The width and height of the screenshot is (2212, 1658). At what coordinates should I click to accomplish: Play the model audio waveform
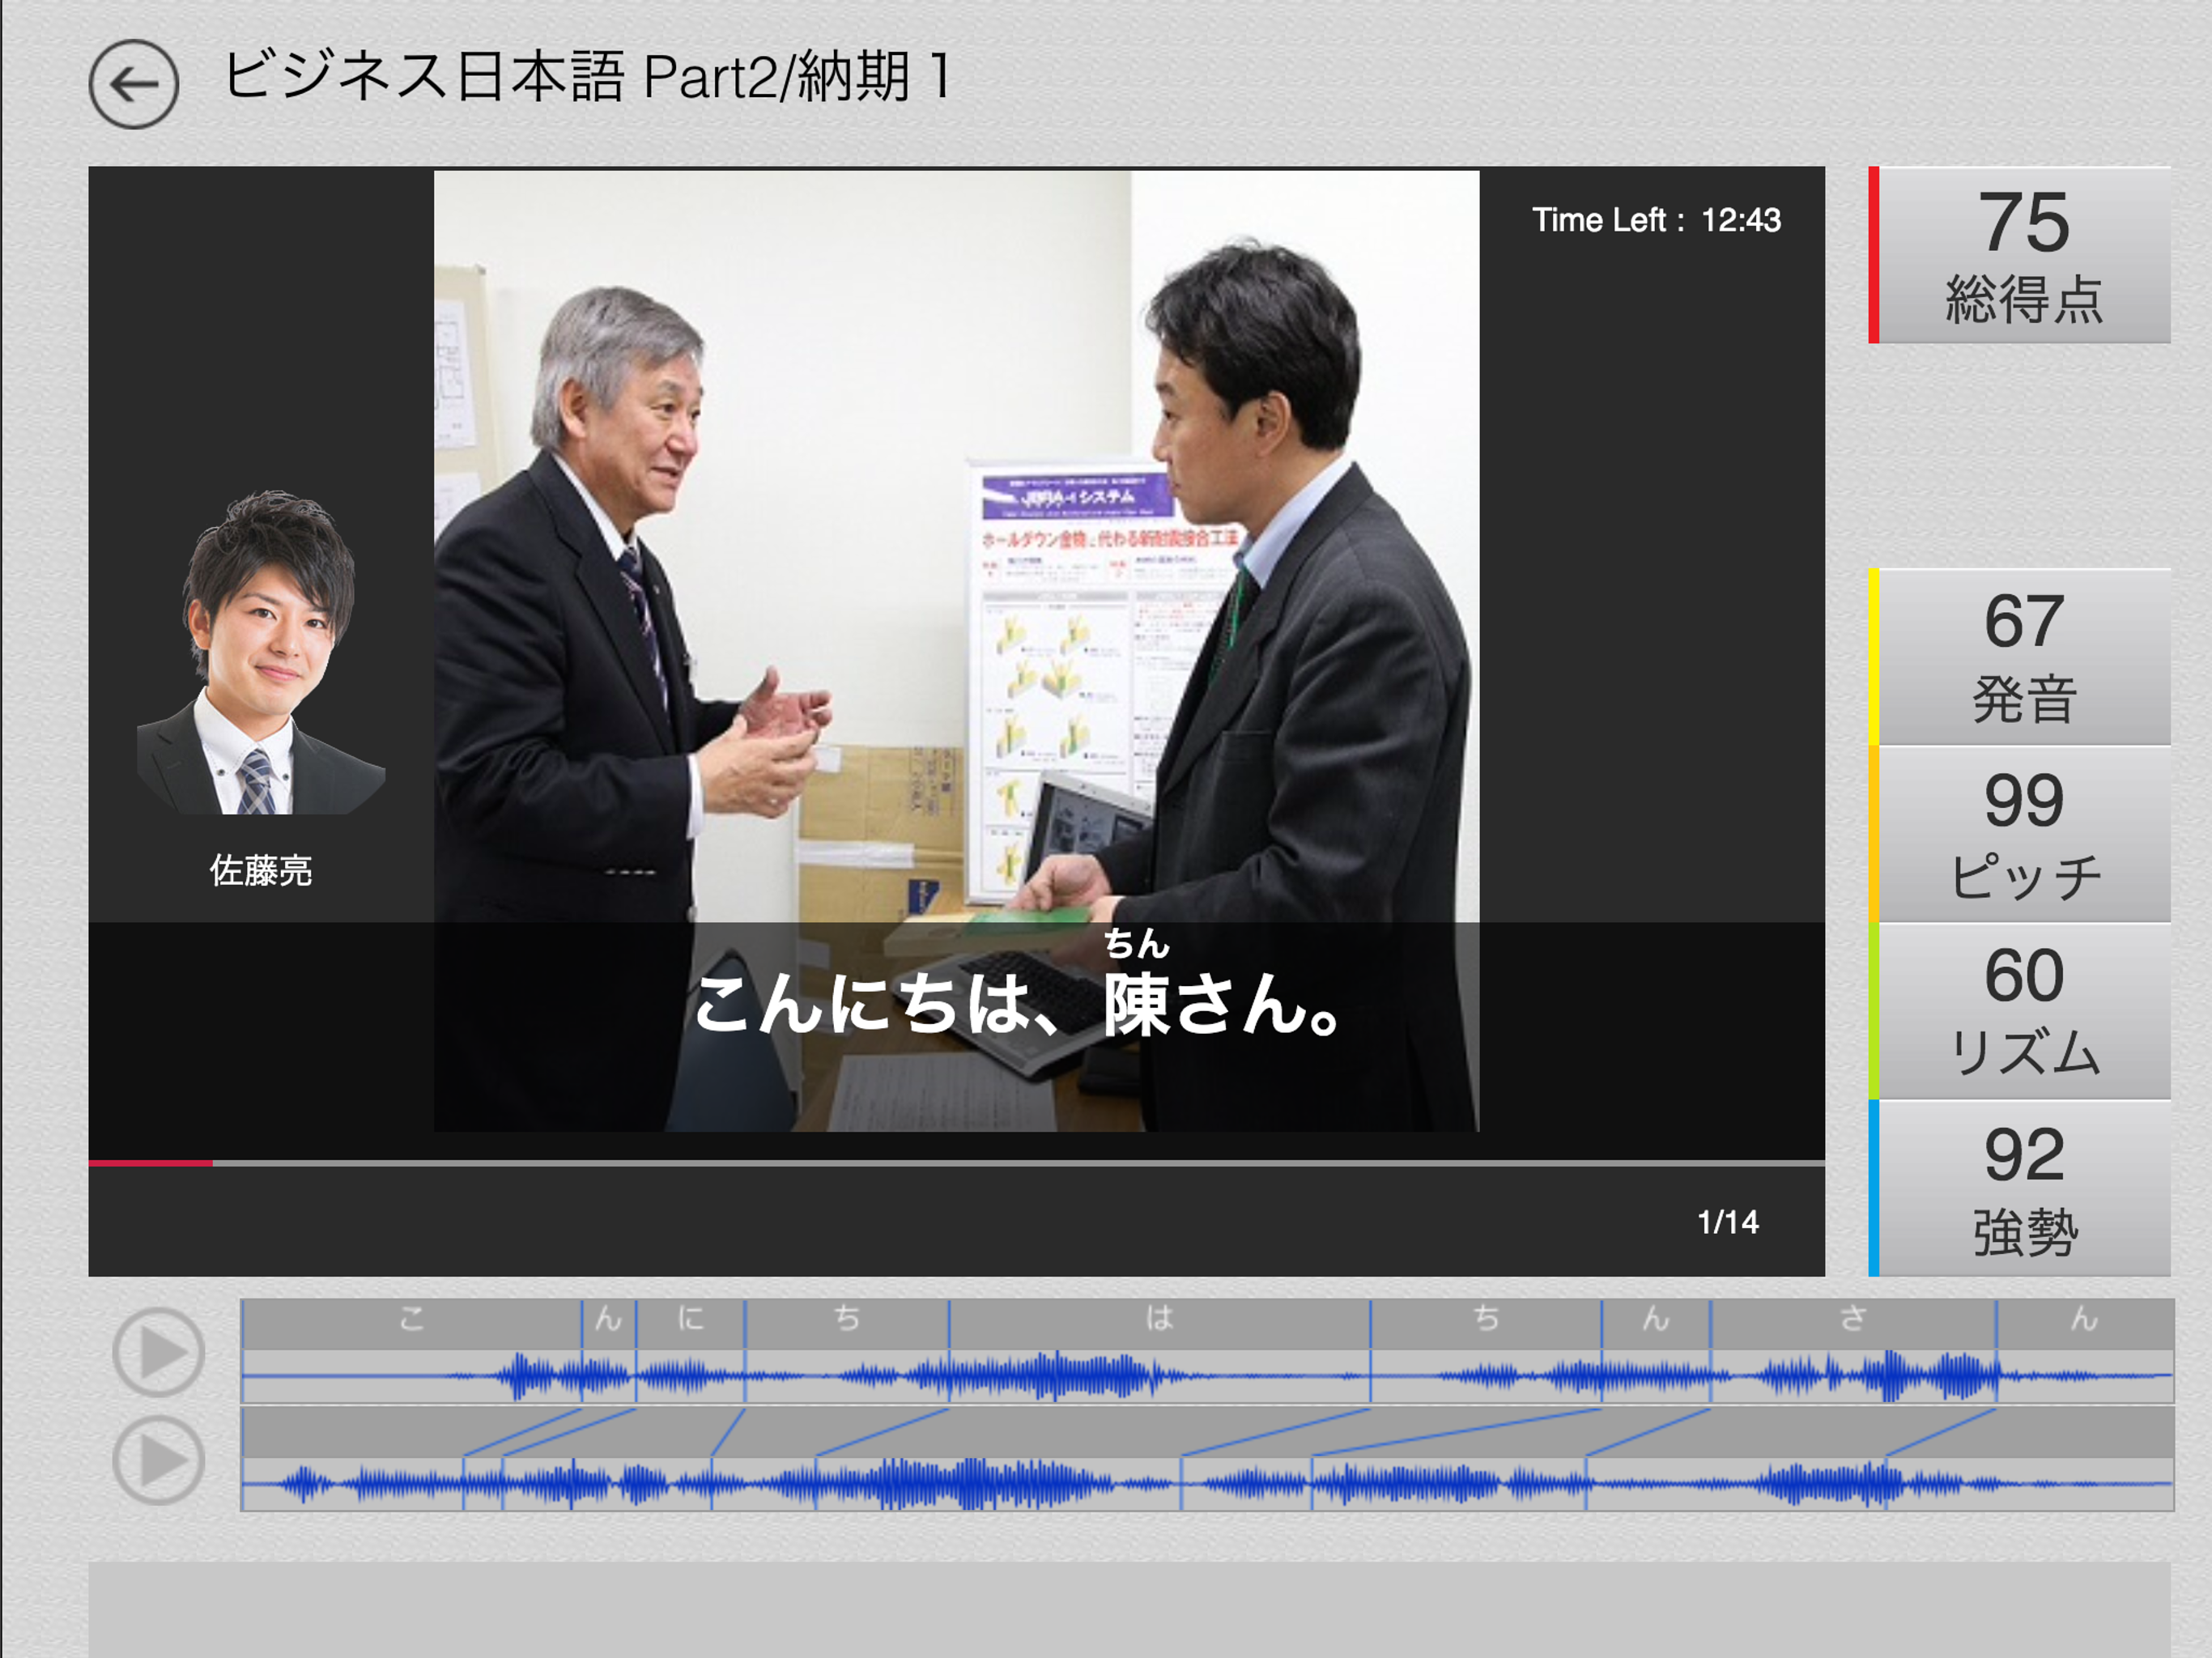point(159,1352)
